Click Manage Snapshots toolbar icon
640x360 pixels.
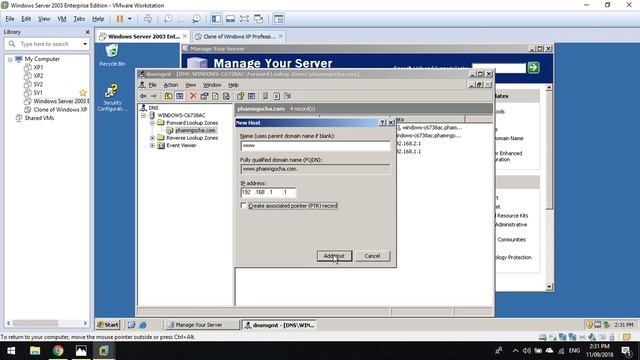196,19
